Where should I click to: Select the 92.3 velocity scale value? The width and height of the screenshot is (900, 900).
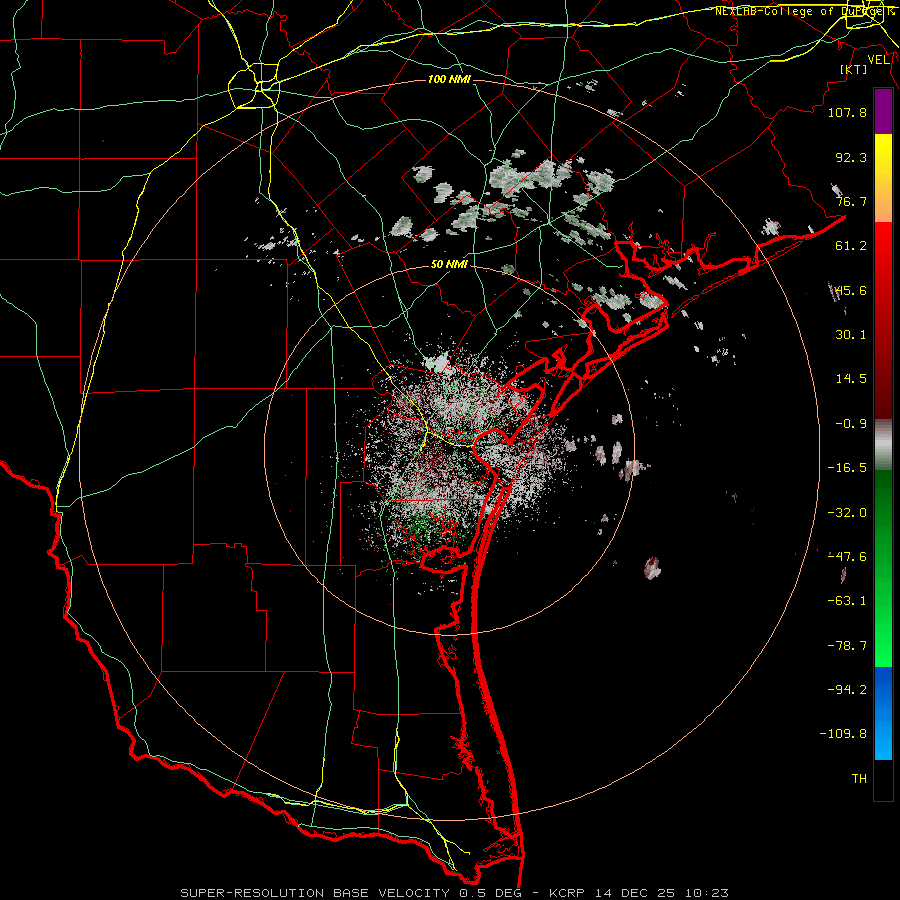pyautogui.click(x=851, y=157)
